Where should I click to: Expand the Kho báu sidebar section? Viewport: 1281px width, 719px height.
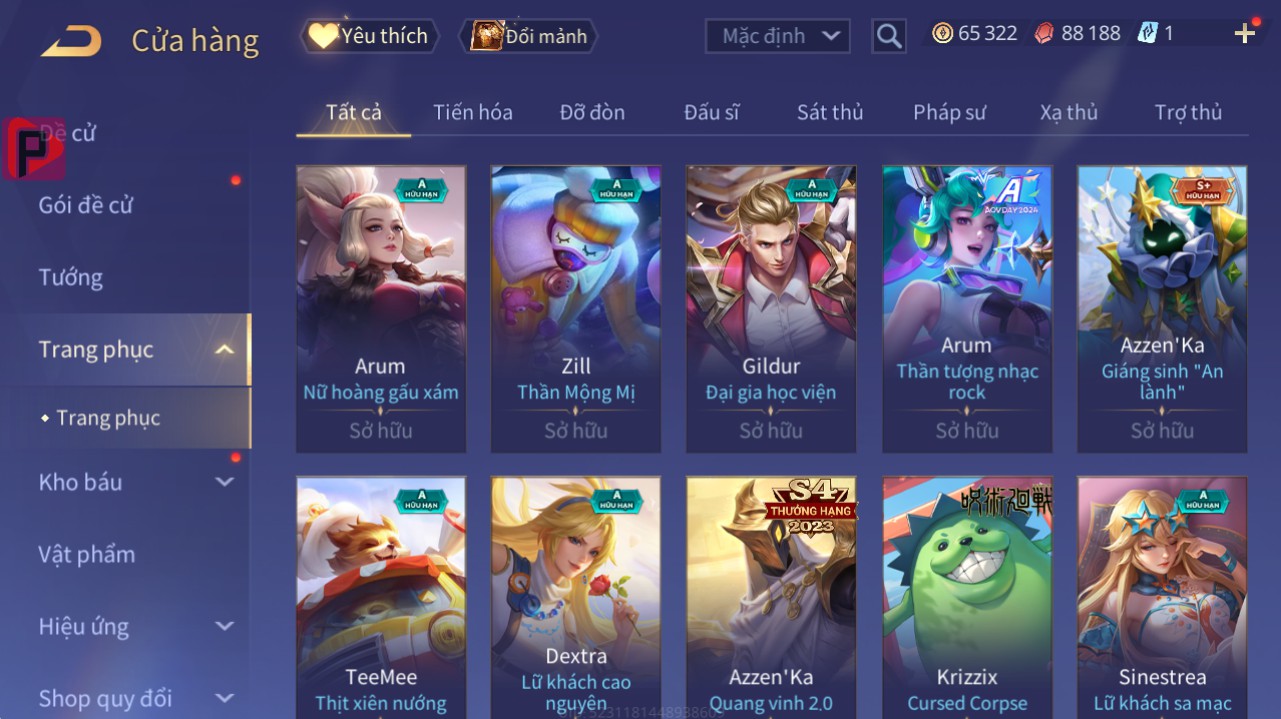pos(225,482)
